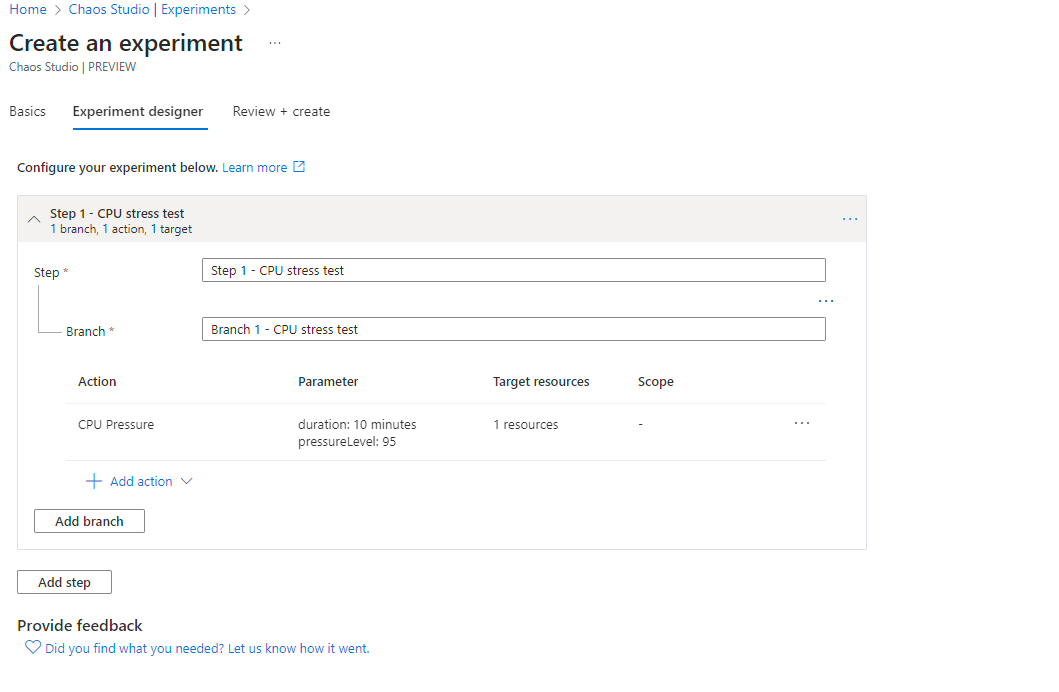This screenshot has height=692, width=1059.
Task: Open the Step 1 header ellipsis menu
Action: tap(850, 219)
